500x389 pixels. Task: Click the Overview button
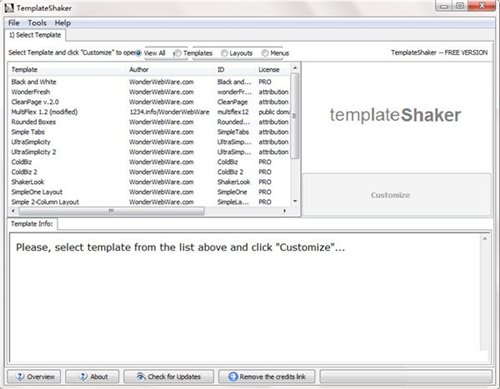pos(34,377)
